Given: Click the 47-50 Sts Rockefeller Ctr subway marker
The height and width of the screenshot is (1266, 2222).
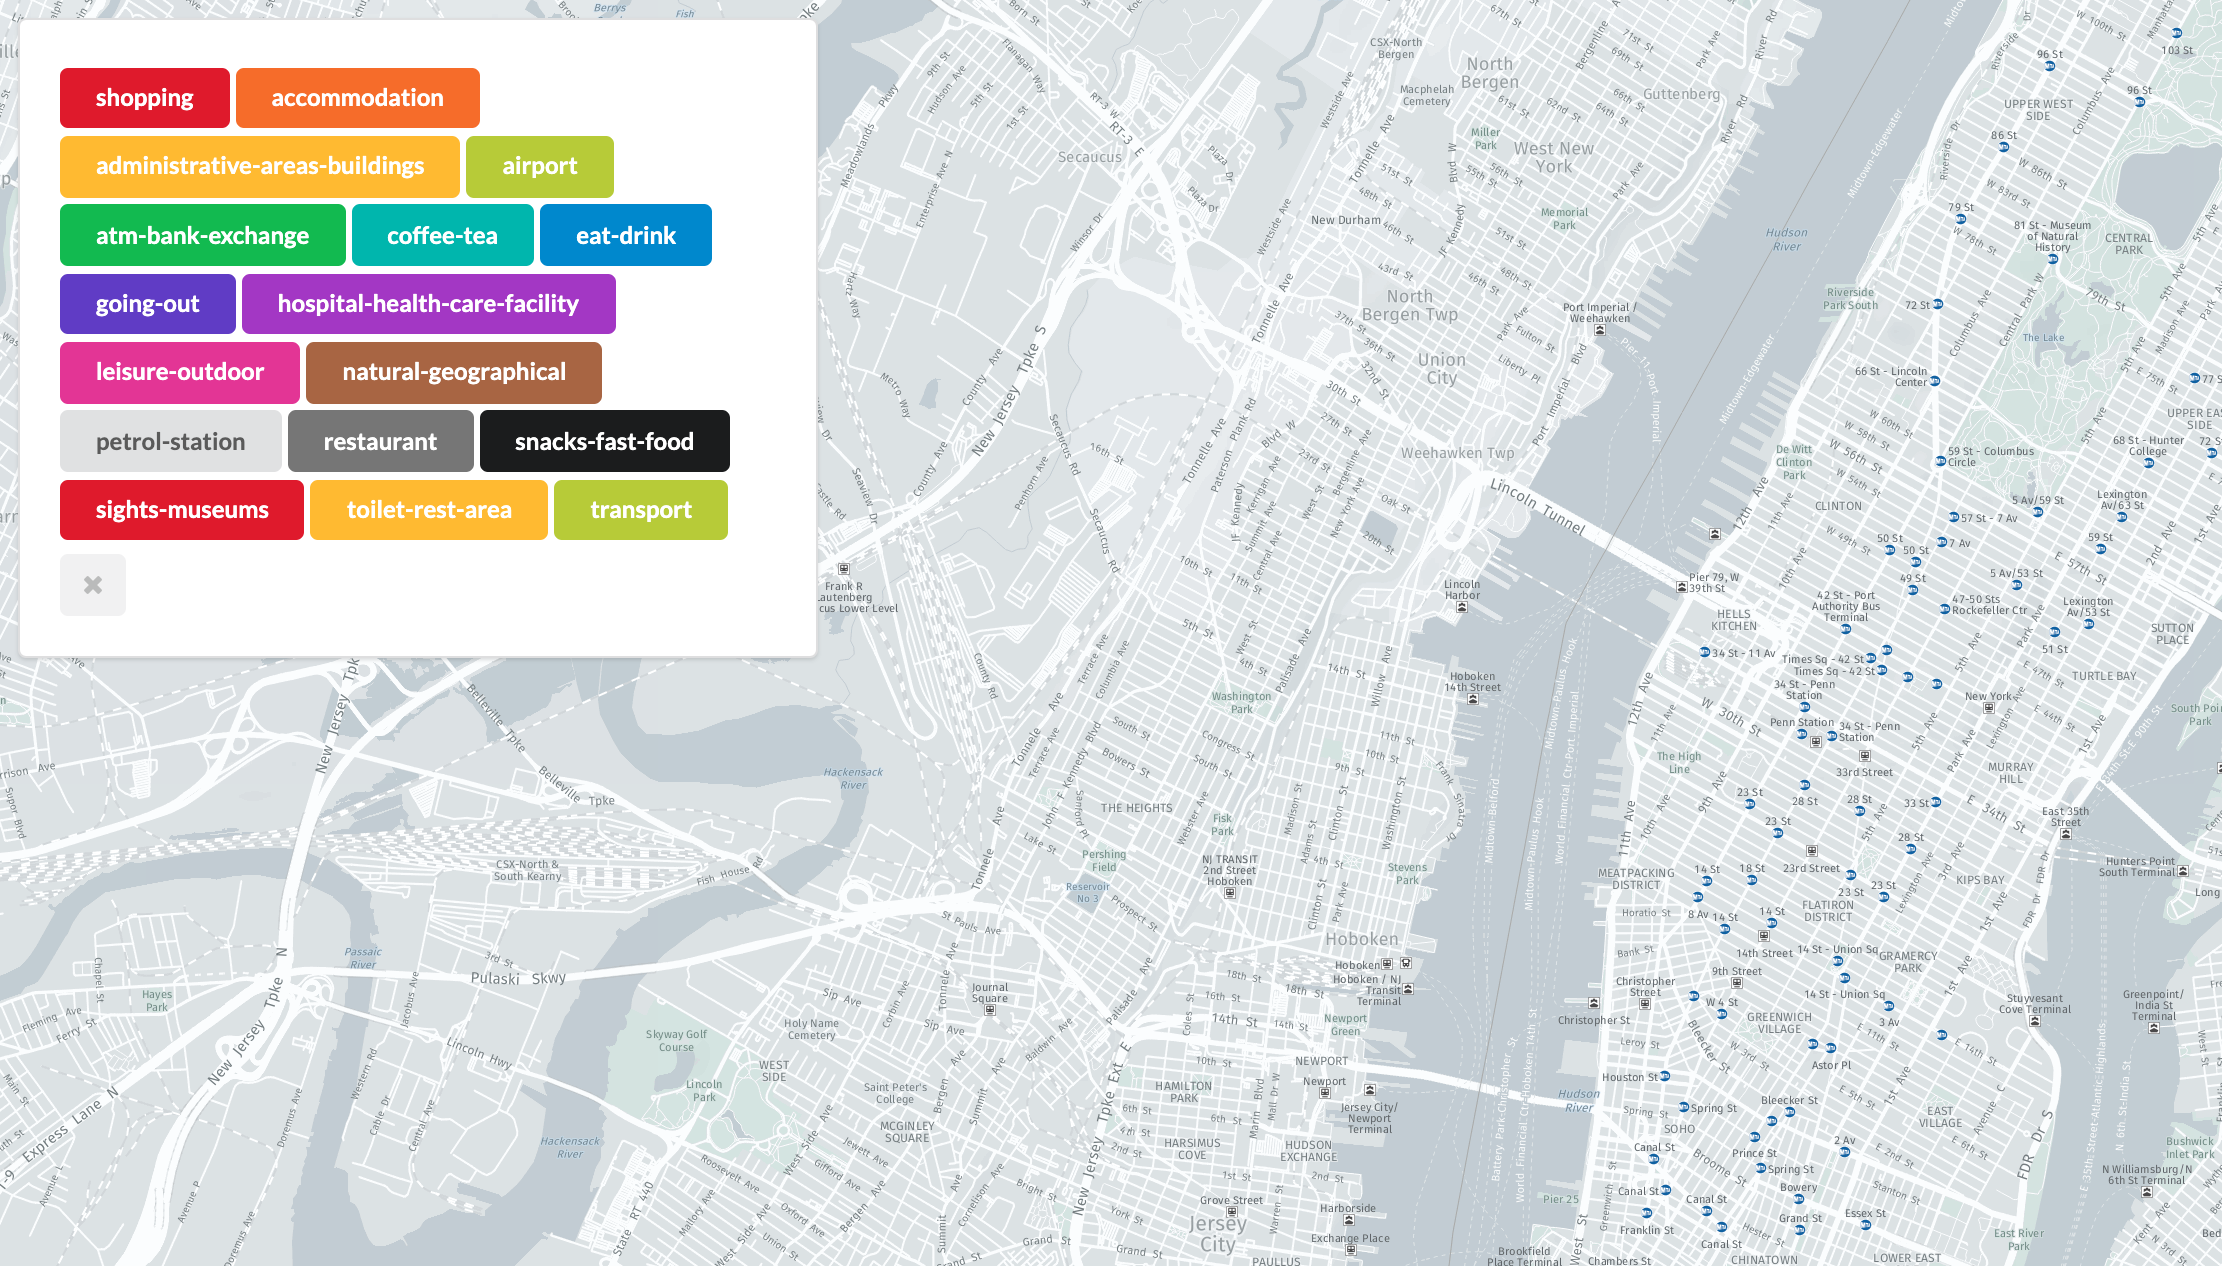Looking at the screenshot, I should point(1944,608).
